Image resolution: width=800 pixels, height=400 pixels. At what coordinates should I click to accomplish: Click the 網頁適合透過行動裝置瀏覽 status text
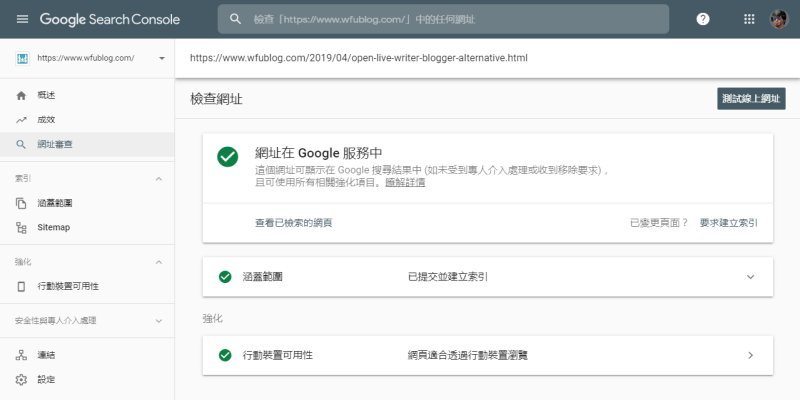coord(468,355)
